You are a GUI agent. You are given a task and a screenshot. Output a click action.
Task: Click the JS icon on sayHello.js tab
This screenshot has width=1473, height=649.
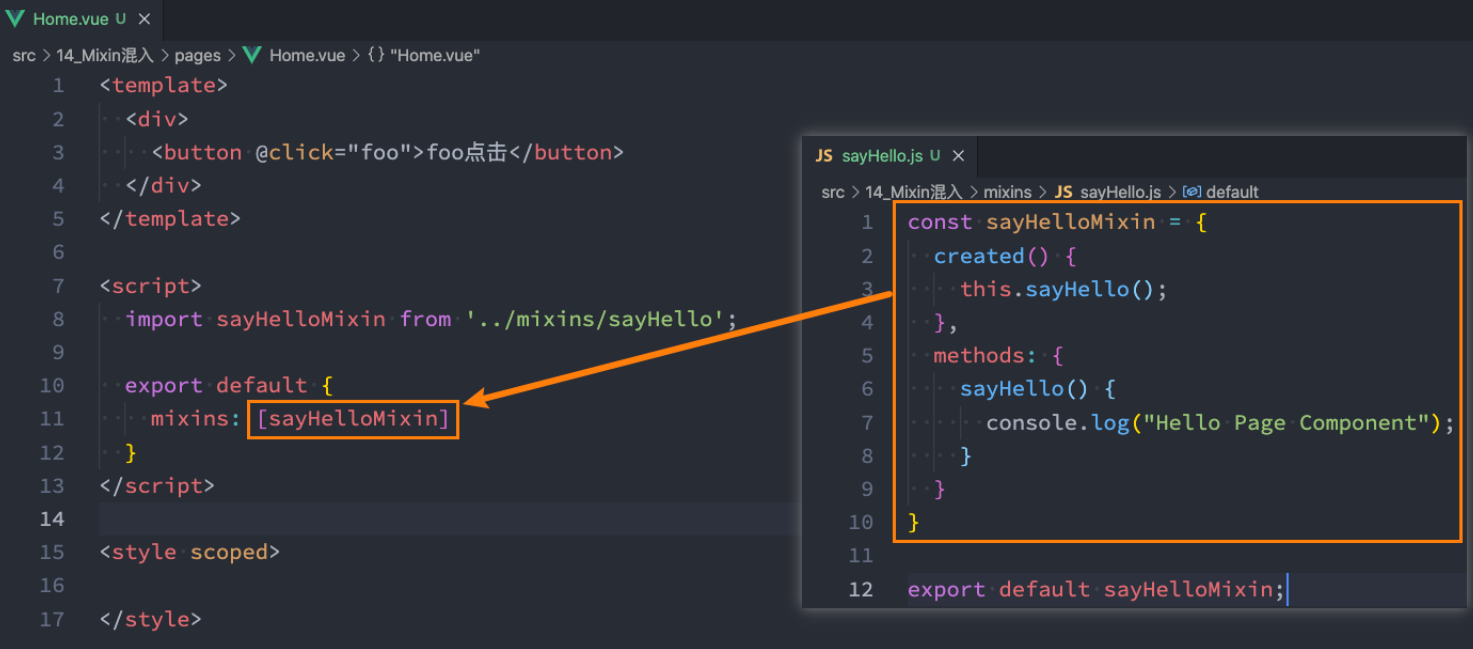(825, 156)
